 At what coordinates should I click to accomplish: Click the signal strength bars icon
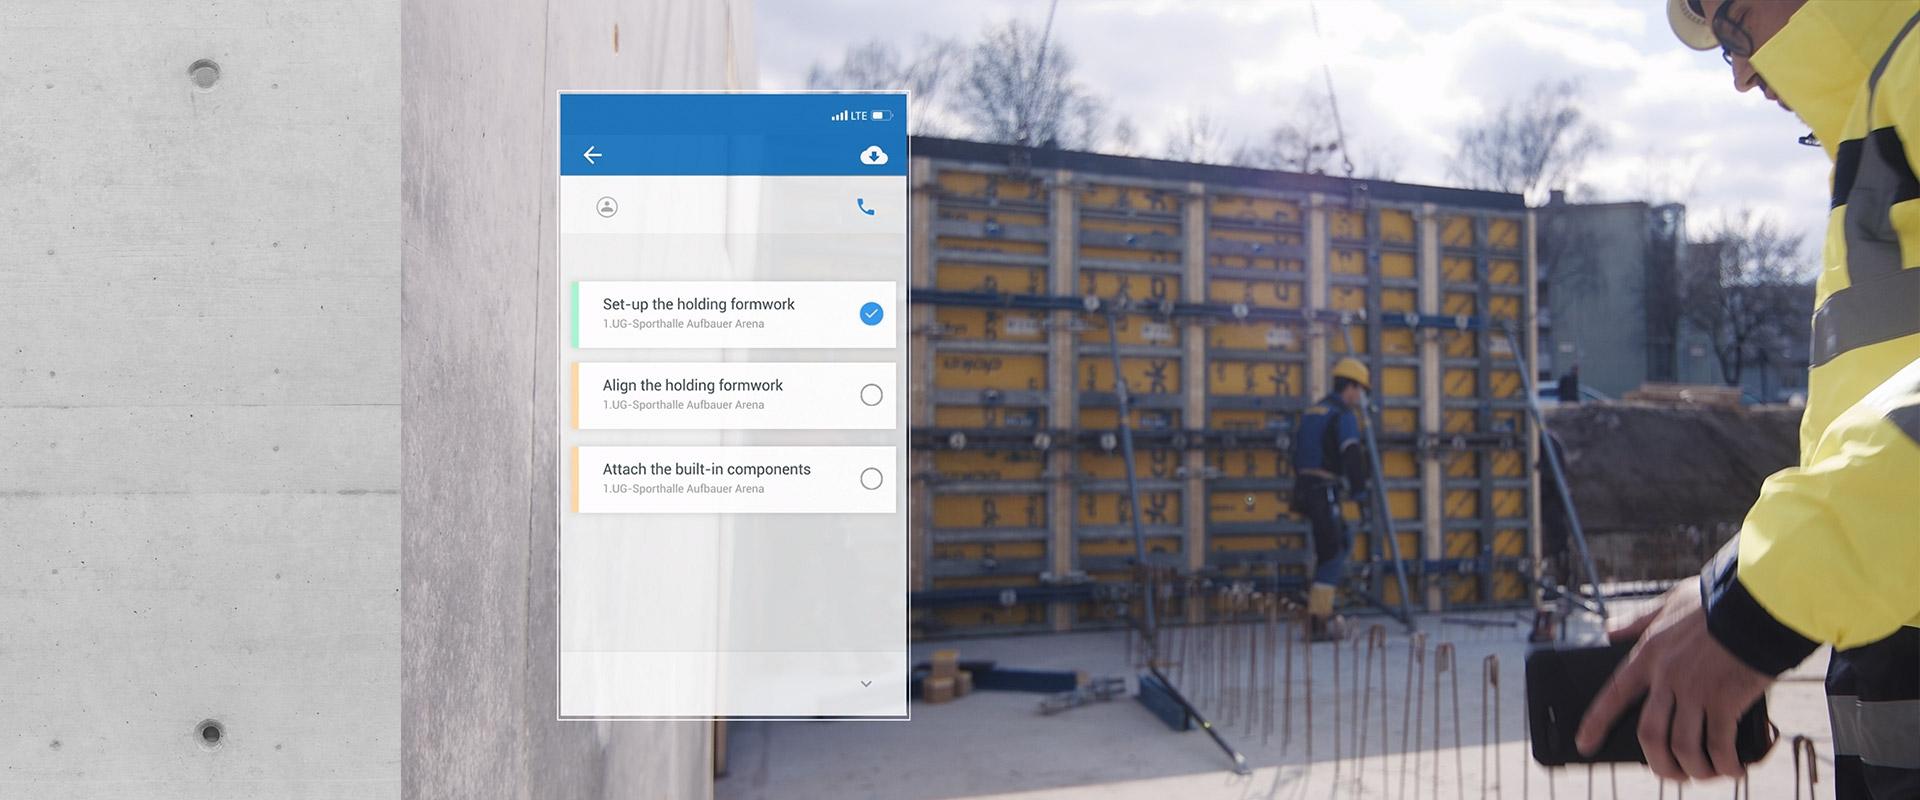839,116
